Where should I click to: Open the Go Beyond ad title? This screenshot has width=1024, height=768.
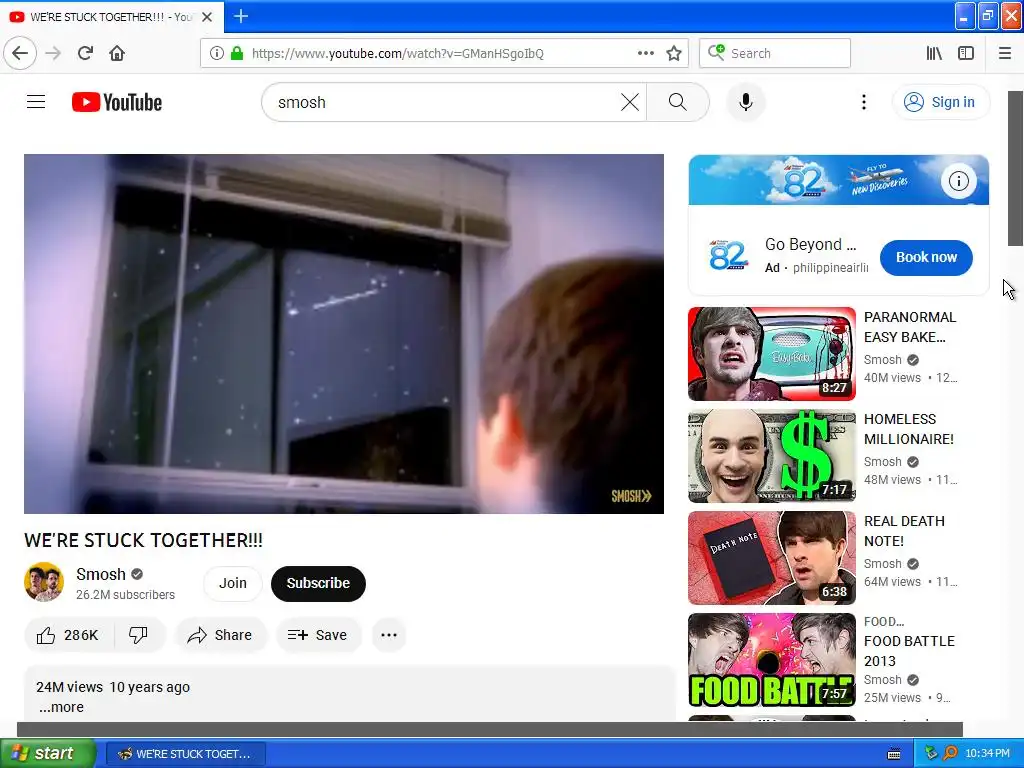810,244
